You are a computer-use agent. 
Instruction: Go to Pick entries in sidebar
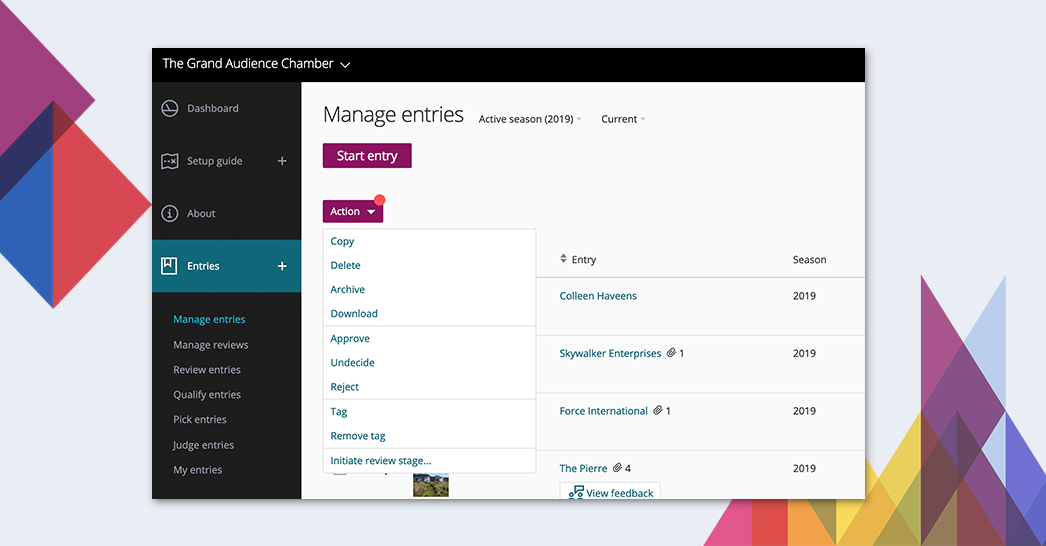pyautogui.click(x=200, y=420)
